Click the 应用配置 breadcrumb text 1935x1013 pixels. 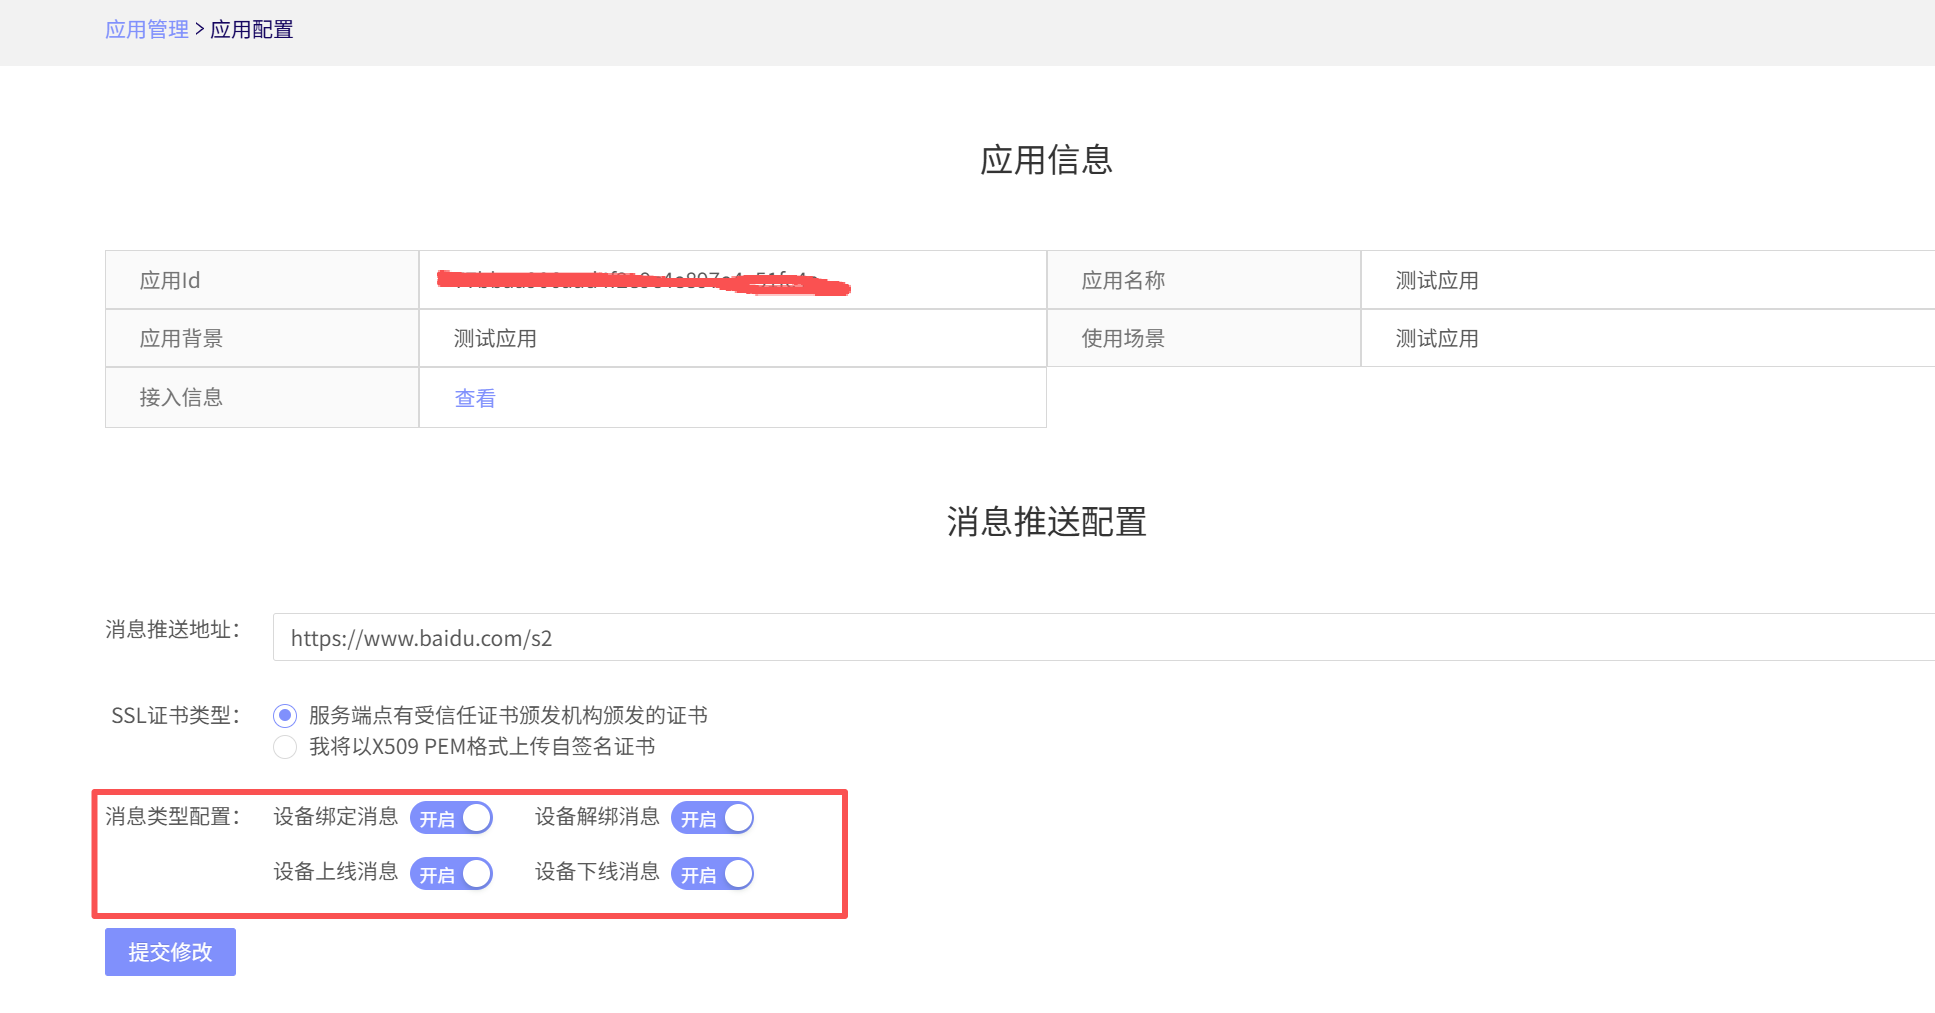pyautogui.click(x=252, y=30)
